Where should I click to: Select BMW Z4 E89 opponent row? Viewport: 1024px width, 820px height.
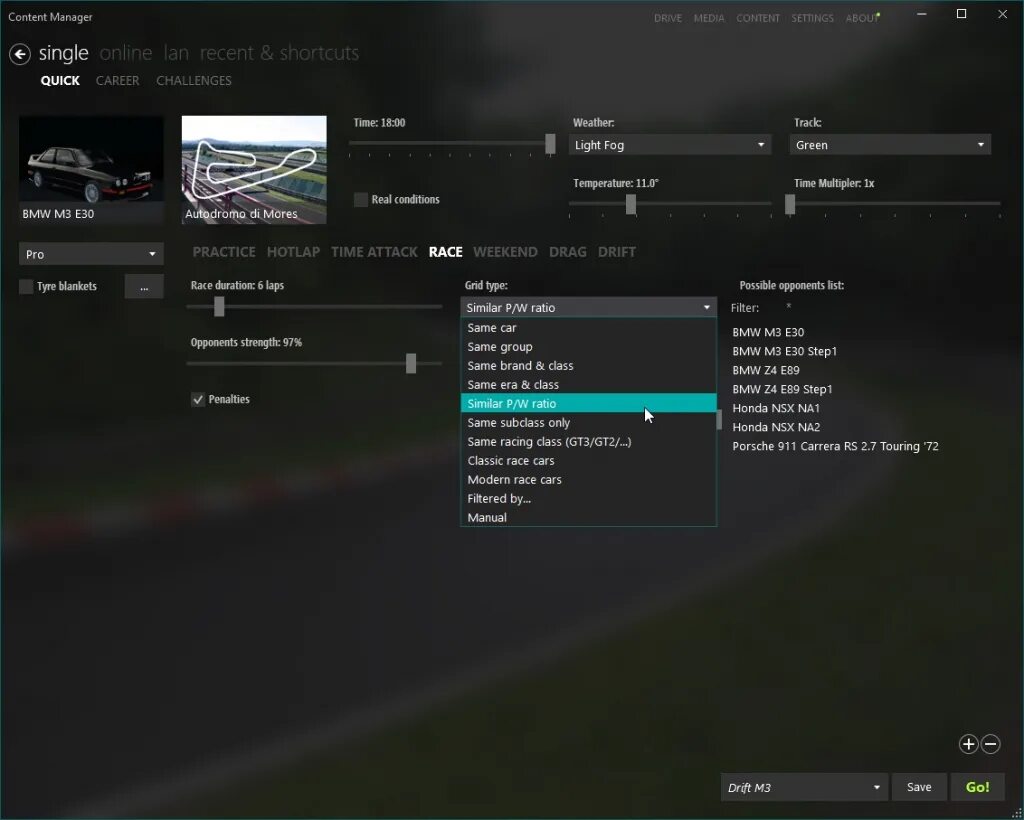point(765,370)
